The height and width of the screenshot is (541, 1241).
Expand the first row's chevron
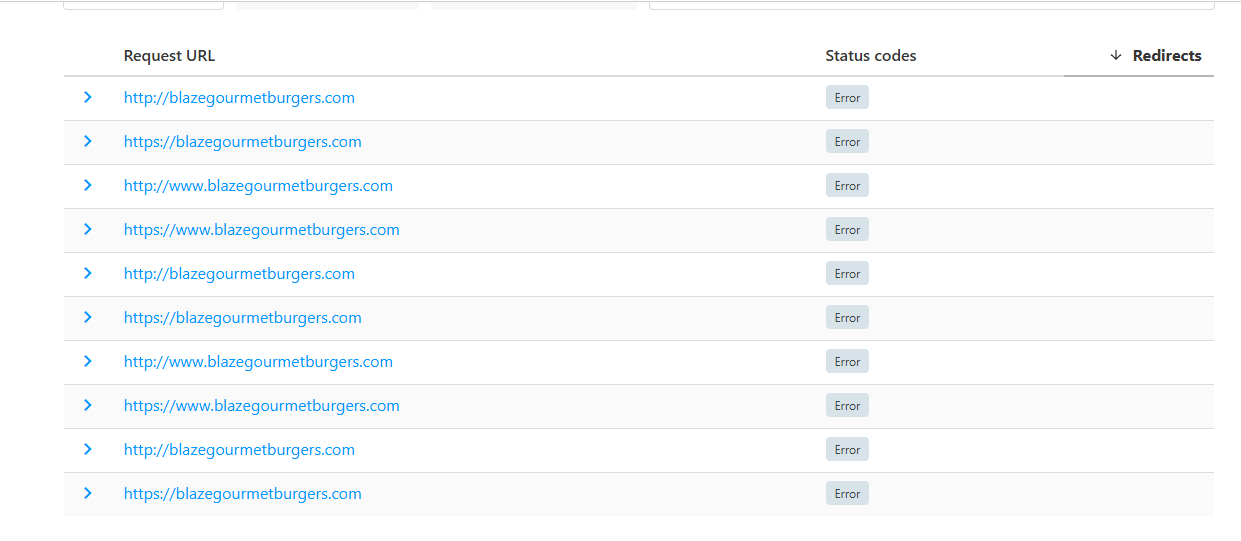click(x=88, y=98)
